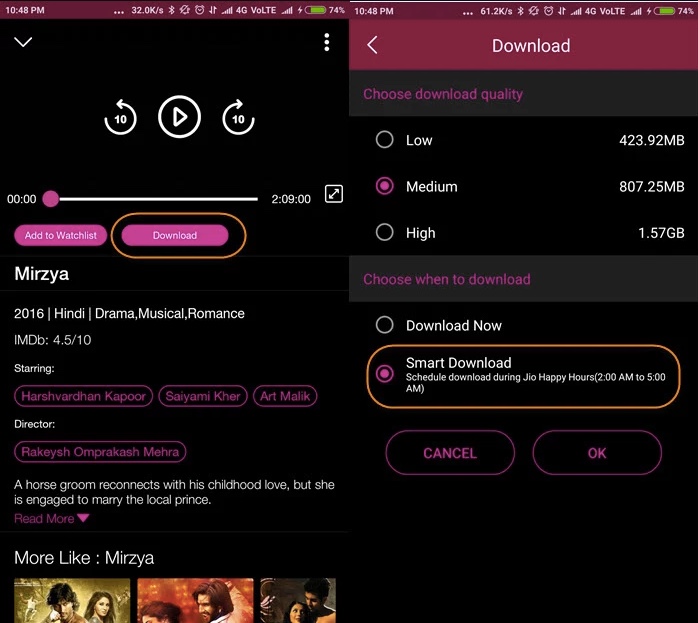Open third More Like Mirzya thumbnail

pyautogui.click(x=298, y=600)
